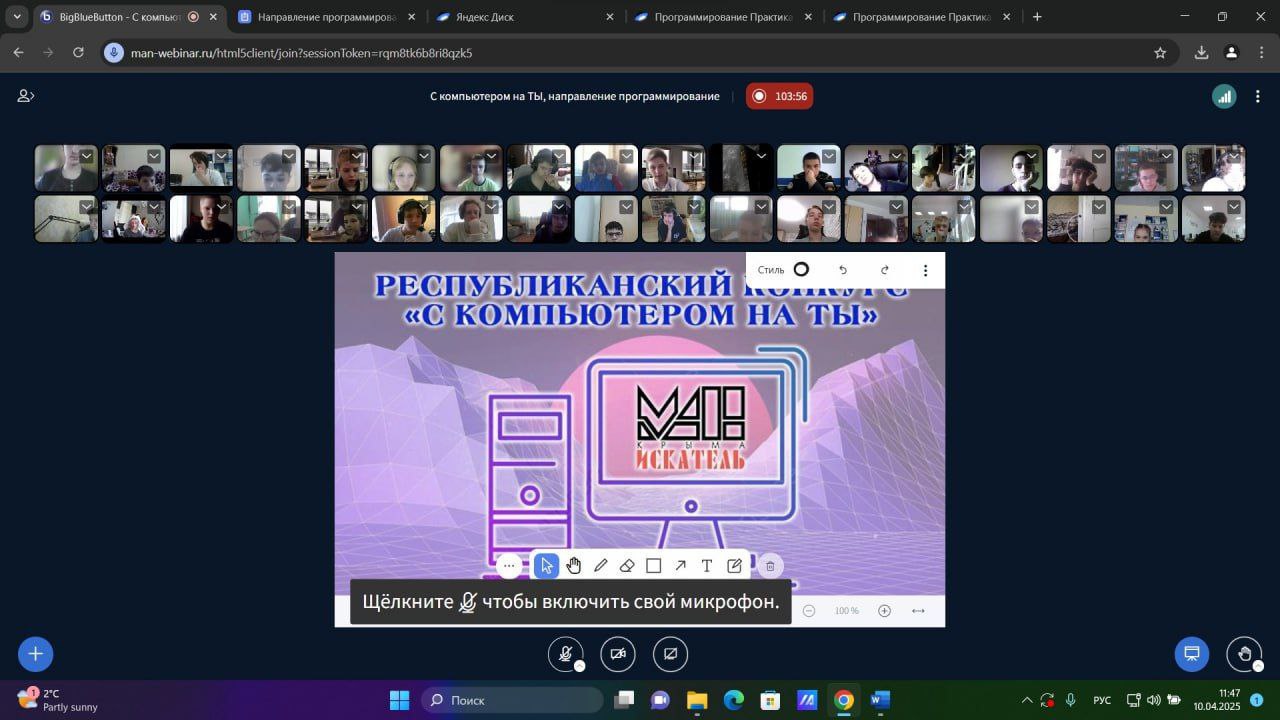This screenshot has height=720, width=1280.
Task: Choose the hand pan tool
Action: coord(573,566)
